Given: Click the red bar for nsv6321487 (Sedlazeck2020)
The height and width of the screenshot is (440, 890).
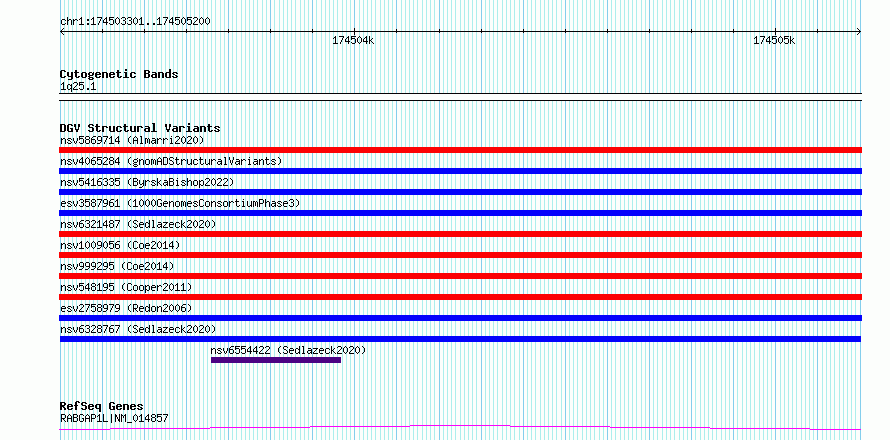Looking at the screenshot, I should (x=460, y=234).
